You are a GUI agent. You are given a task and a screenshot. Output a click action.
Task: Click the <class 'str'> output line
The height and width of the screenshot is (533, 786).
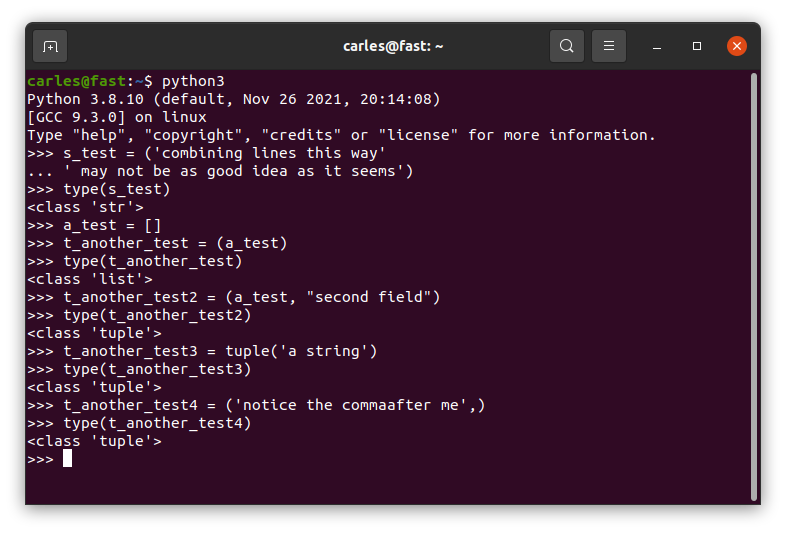click(x=86, y=207)
